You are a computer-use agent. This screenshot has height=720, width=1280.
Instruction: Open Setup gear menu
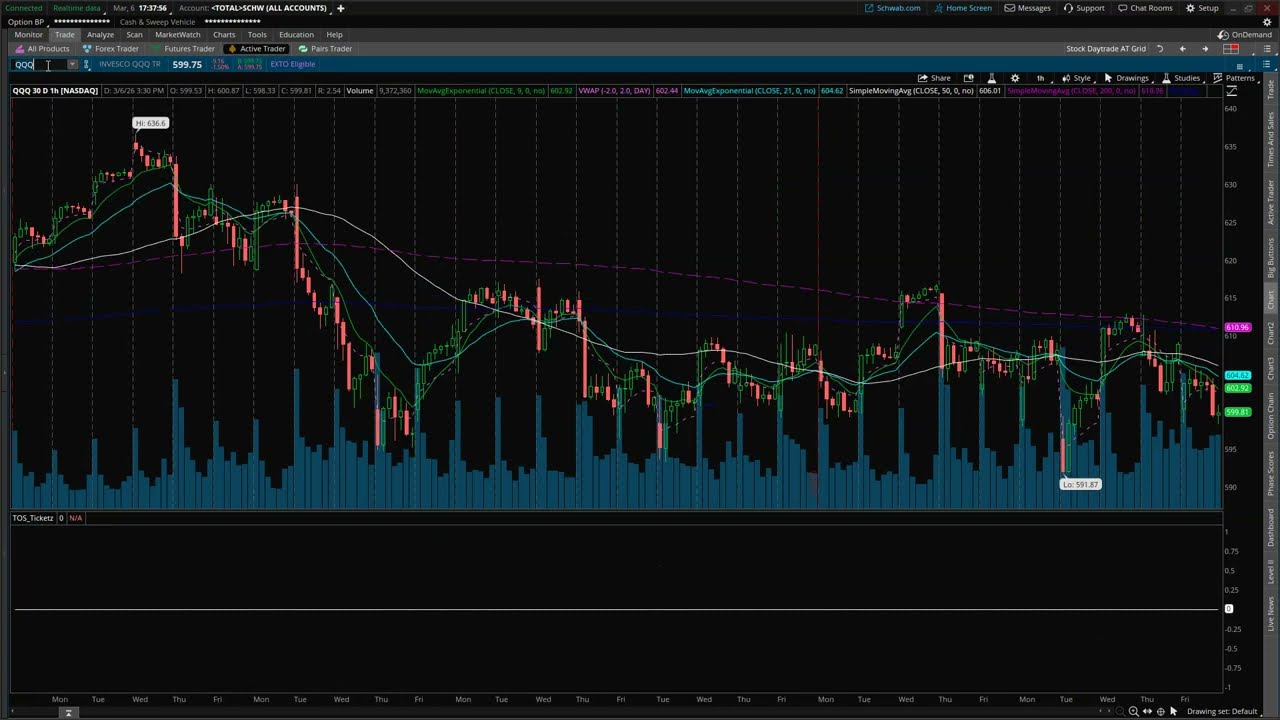[x=1203, y=8]
